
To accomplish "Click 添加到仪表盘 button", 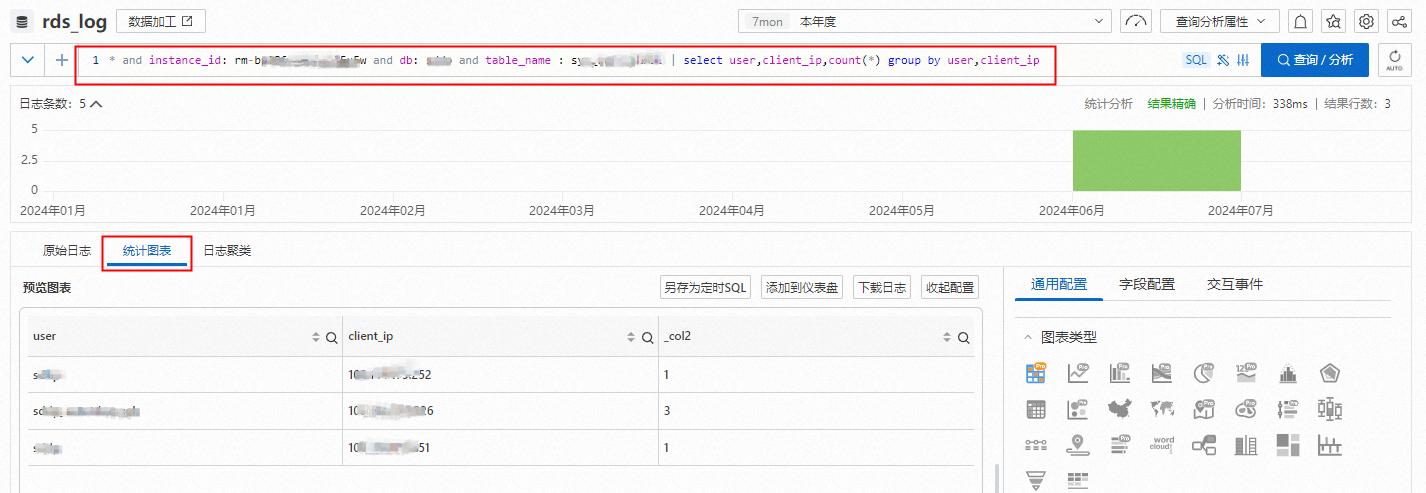I will (x=802, y=288).
